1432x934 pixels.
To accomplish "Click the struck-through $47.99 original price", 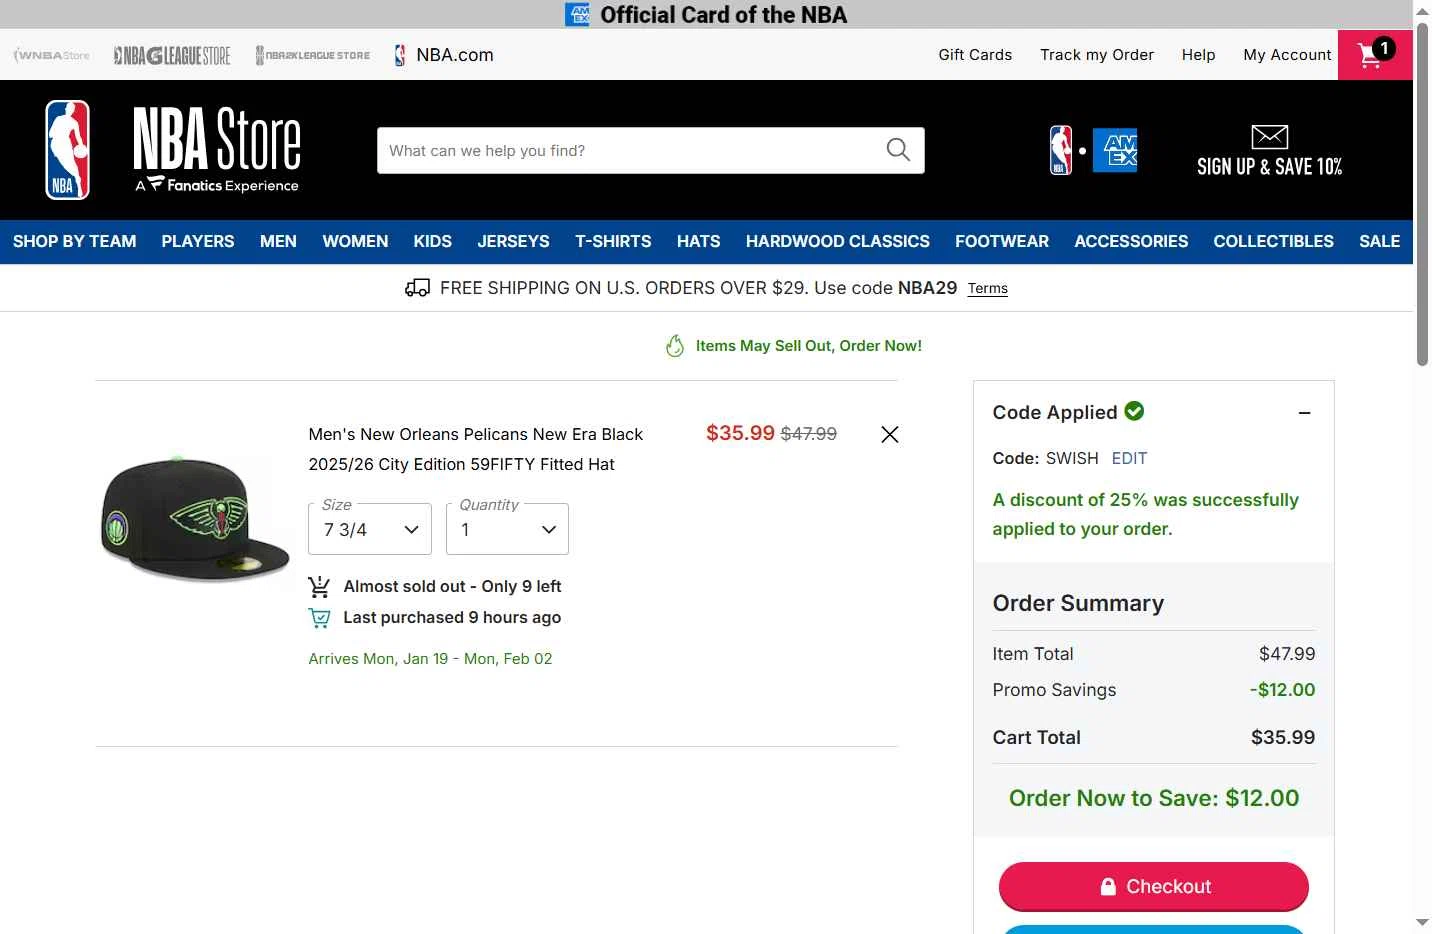I will pos(808,434).
